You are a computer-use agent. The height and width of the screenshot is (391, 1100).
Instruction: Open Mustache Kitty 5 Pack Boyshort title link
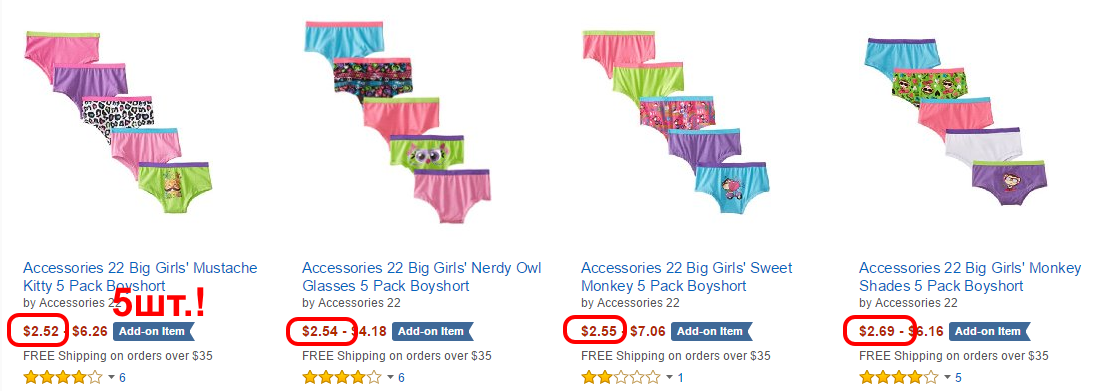pos(140,277)
